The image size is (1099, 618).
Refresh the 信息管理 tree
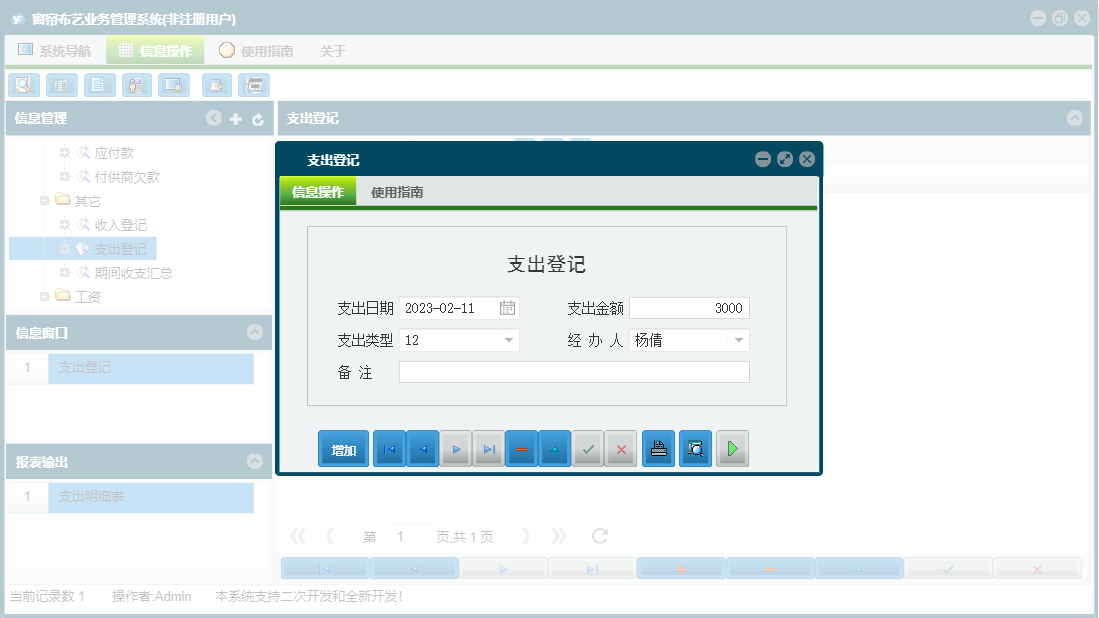[x=258, y=118]
